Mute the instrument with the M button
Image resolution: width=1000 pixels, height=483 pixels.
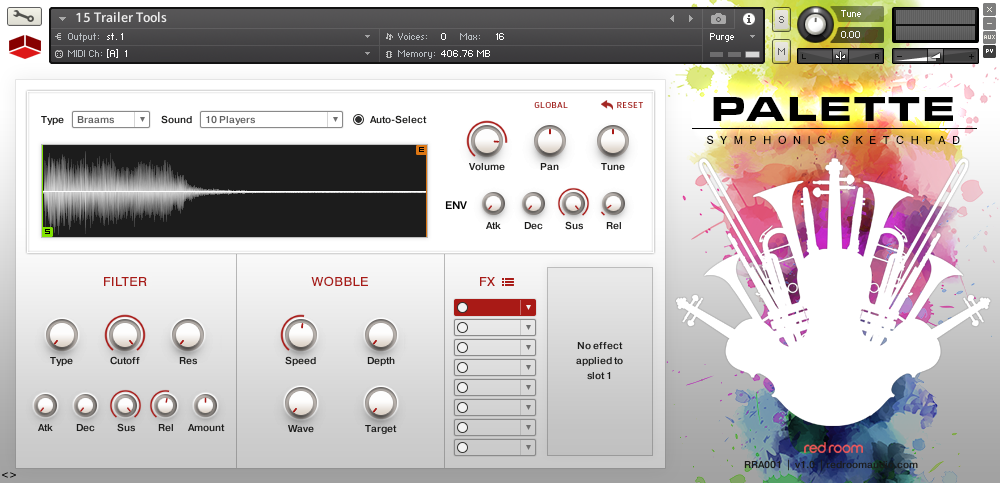tap(781, 51)
